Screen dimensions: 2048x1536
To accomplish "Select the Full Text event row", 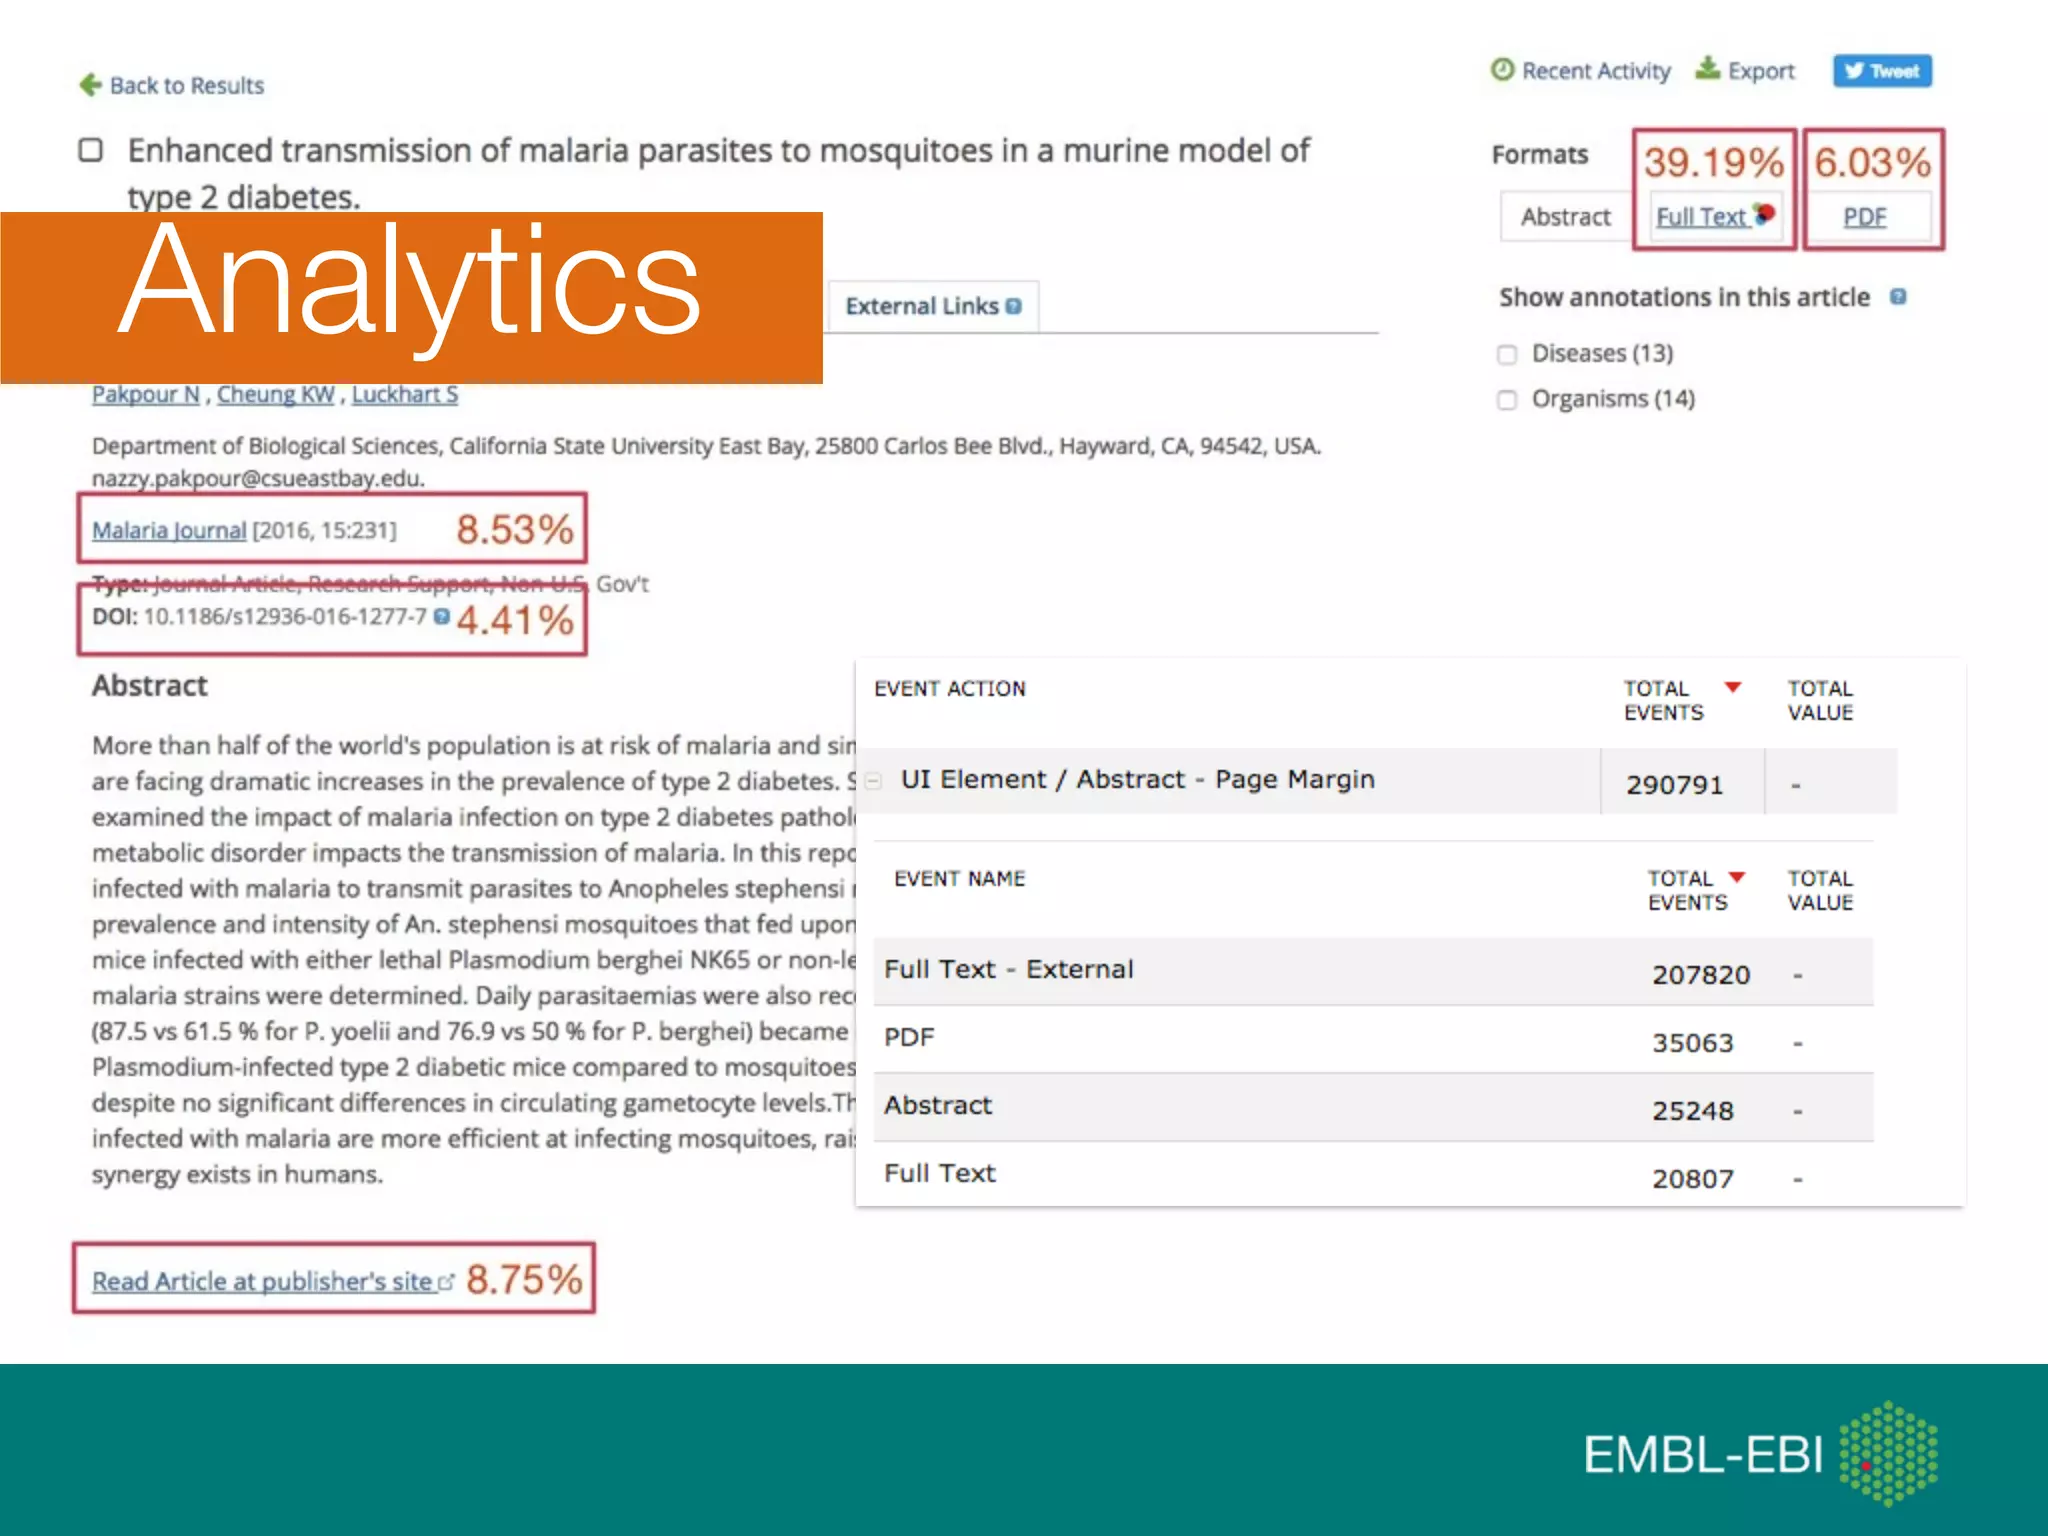I will (1373, 1175).
